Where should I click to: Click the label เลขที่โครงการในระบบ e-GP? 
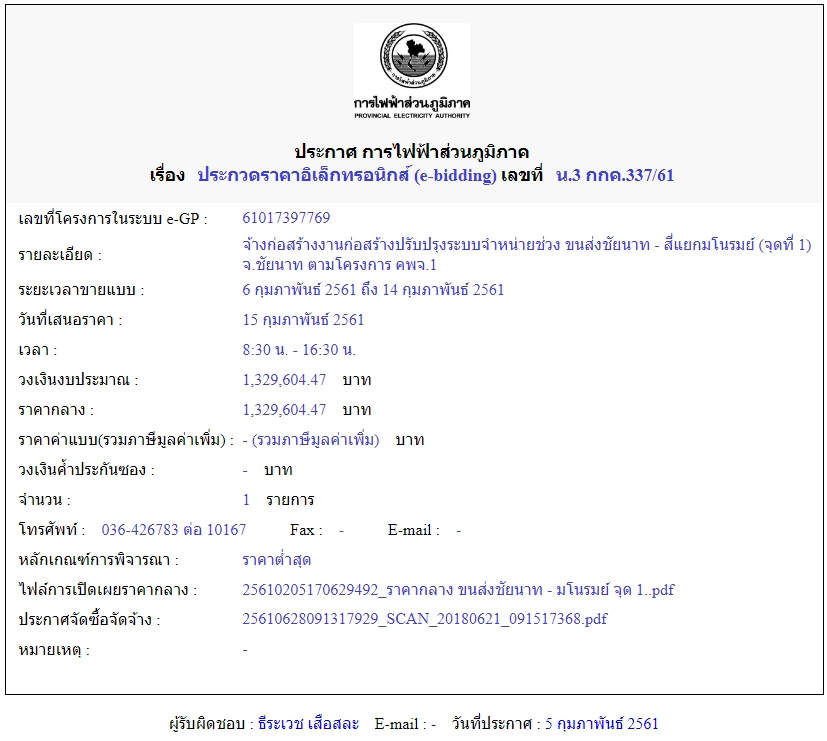(113, 218)
